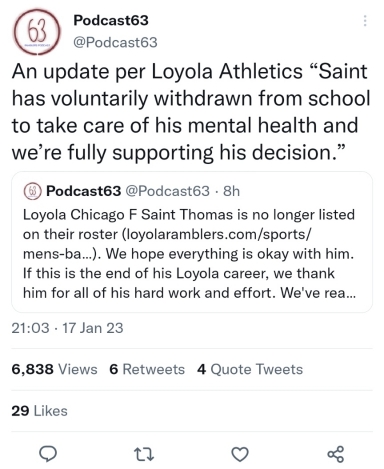This screenshot has height=469, width=384.
Task: Share the tweet via share icon
Action: point(336,454)
